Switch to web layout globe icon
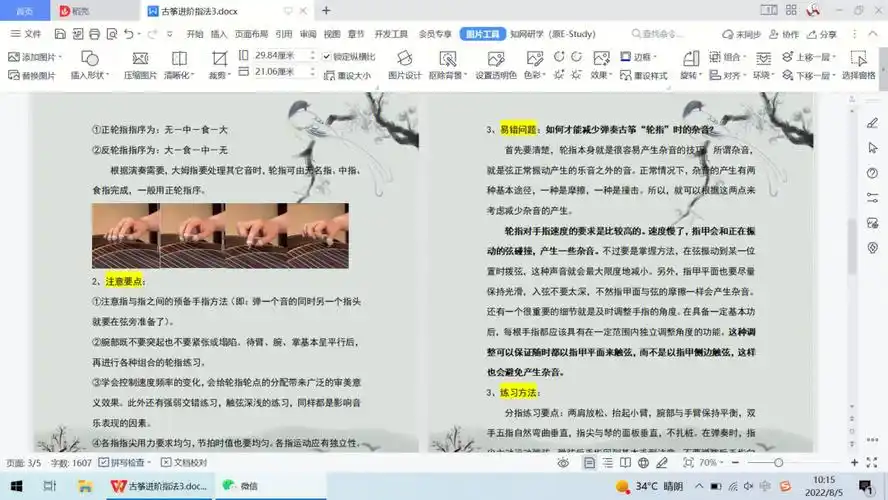The width and height of the screenshot is (888, 500). [643, 463]
